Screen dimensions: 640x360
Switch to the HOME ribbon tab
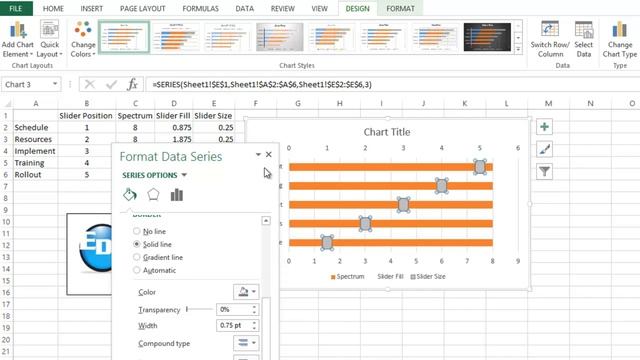click(x=53, y=8)
